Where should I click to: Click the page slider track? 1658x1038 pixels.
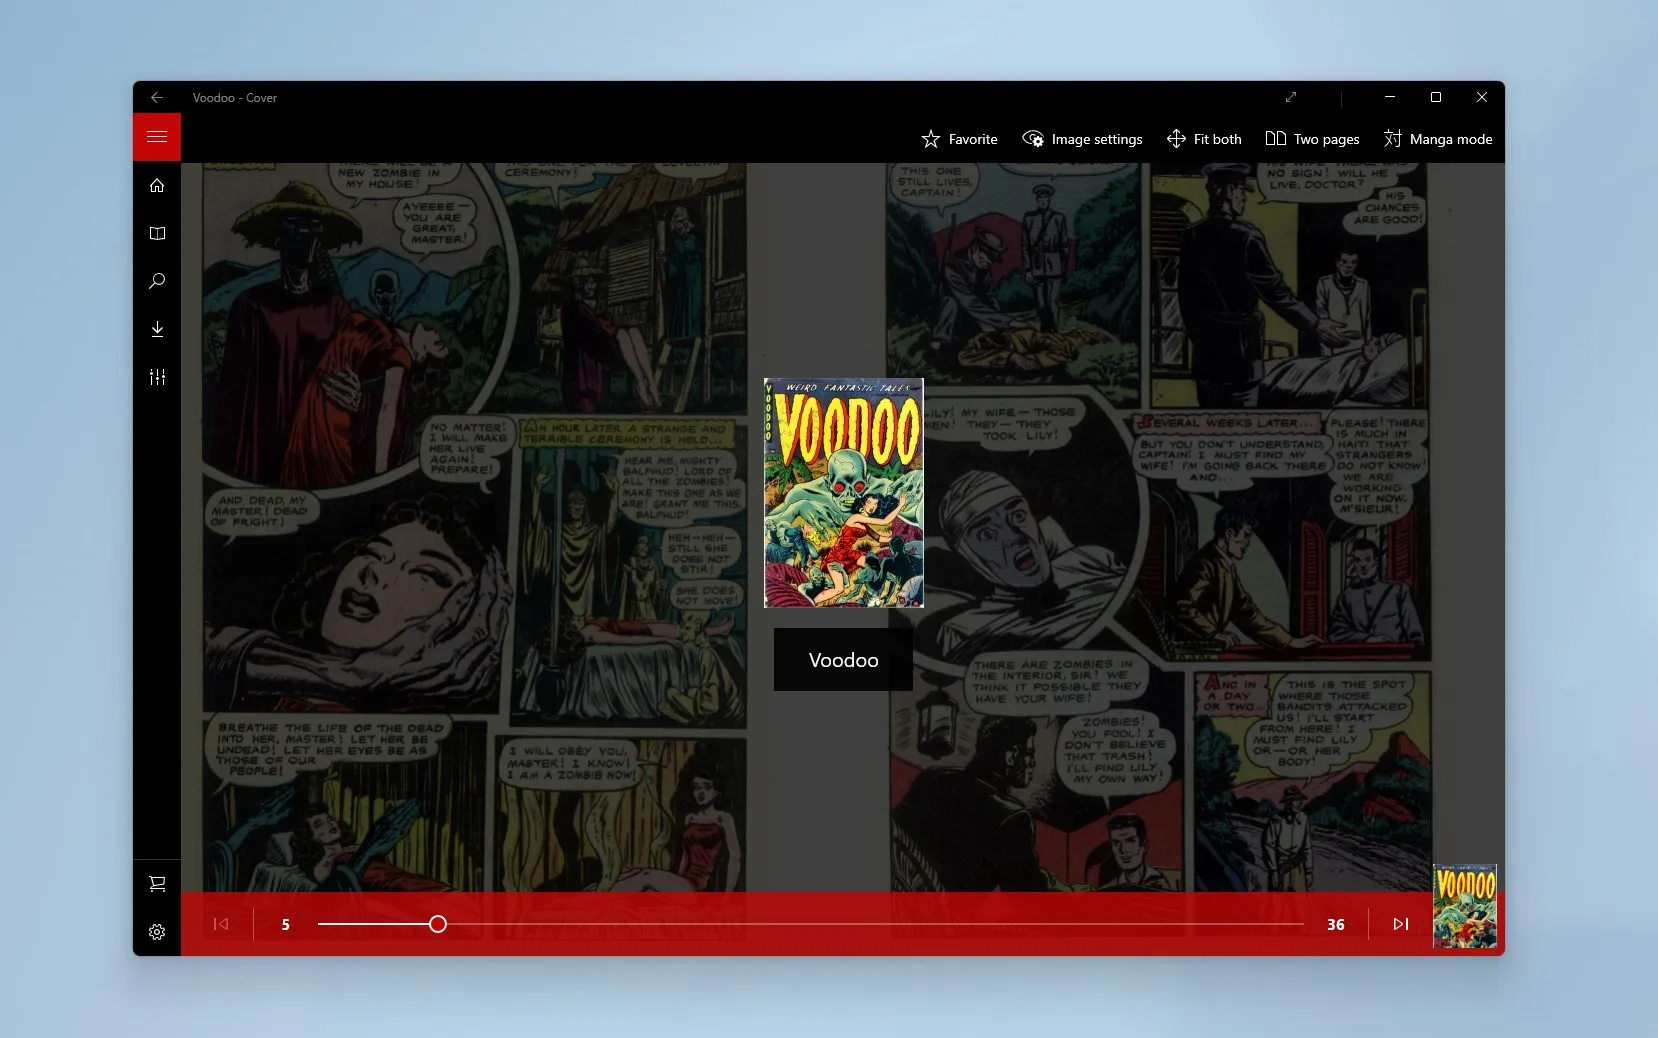click(810, 924)
